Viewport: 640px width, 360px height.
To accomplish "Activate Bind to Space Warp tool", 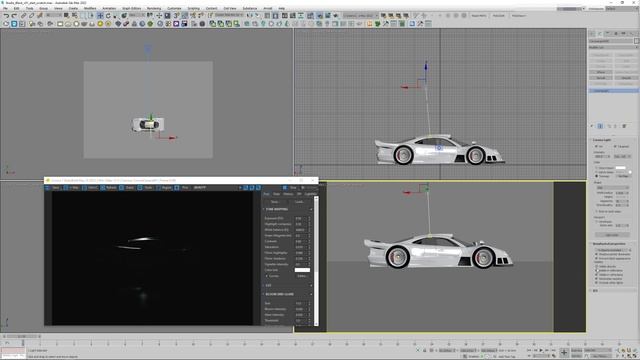I will click(x=39, y=16).
